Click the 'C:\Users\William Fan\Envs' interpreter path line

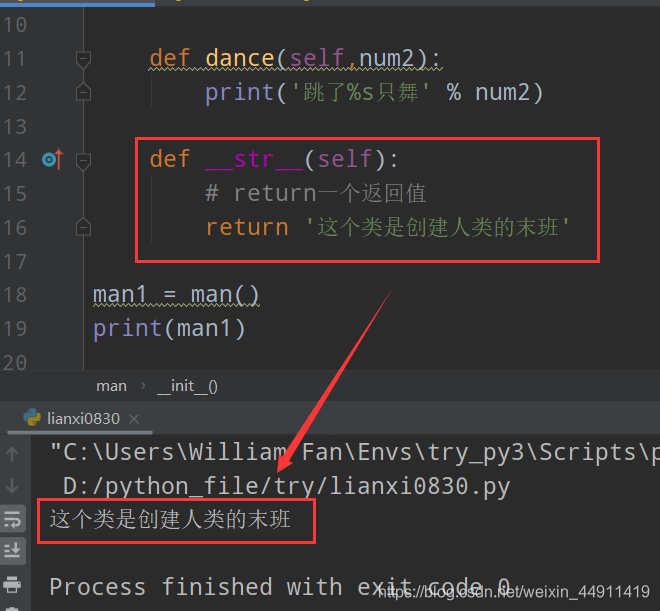[x=354, y=453]
